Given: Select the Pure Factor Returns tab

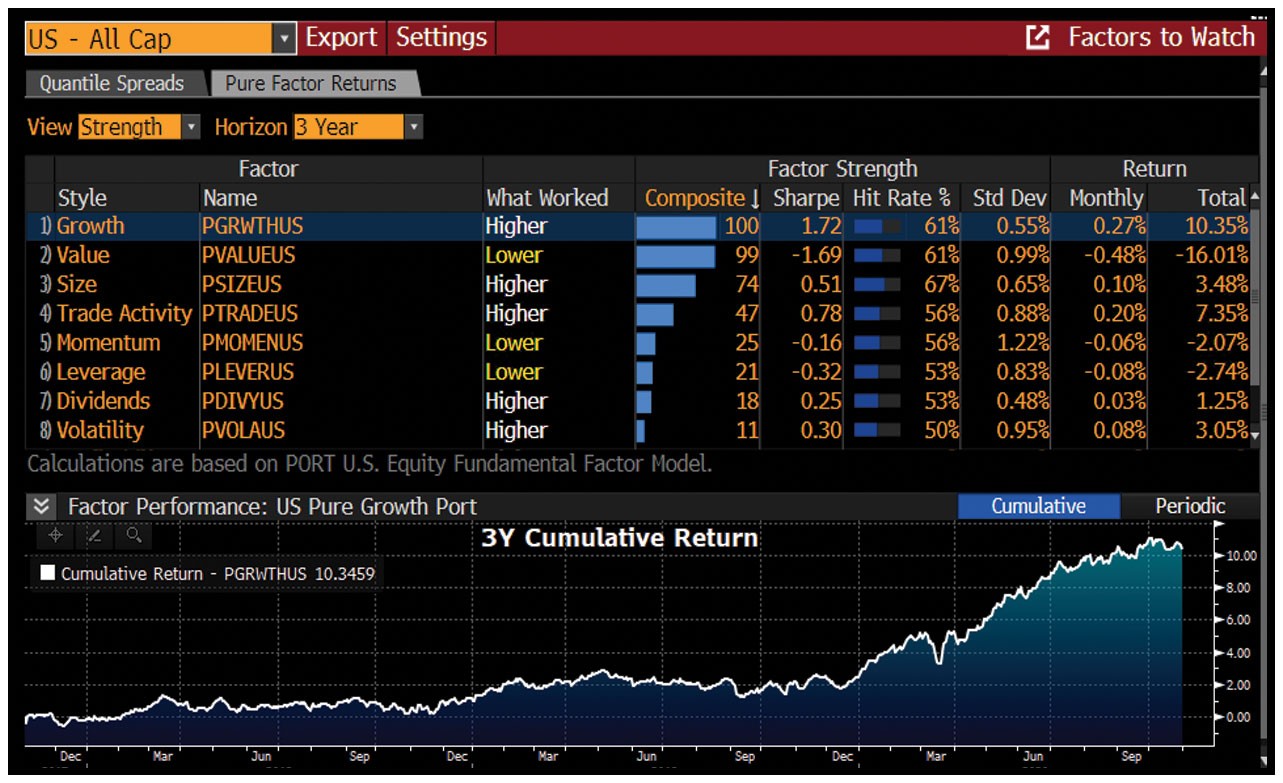Looking at the screenshot, I should (x=311, y=84).
